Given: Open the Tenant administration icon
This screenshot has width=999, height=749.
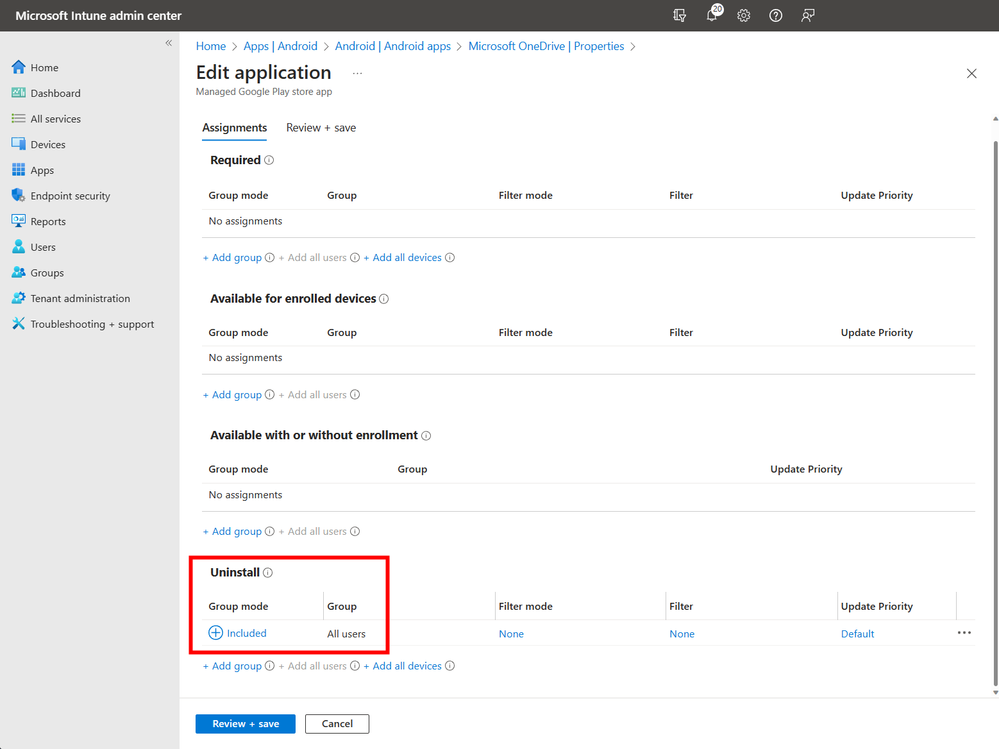Looking at the screenshot, I should [x=18, y=298].
